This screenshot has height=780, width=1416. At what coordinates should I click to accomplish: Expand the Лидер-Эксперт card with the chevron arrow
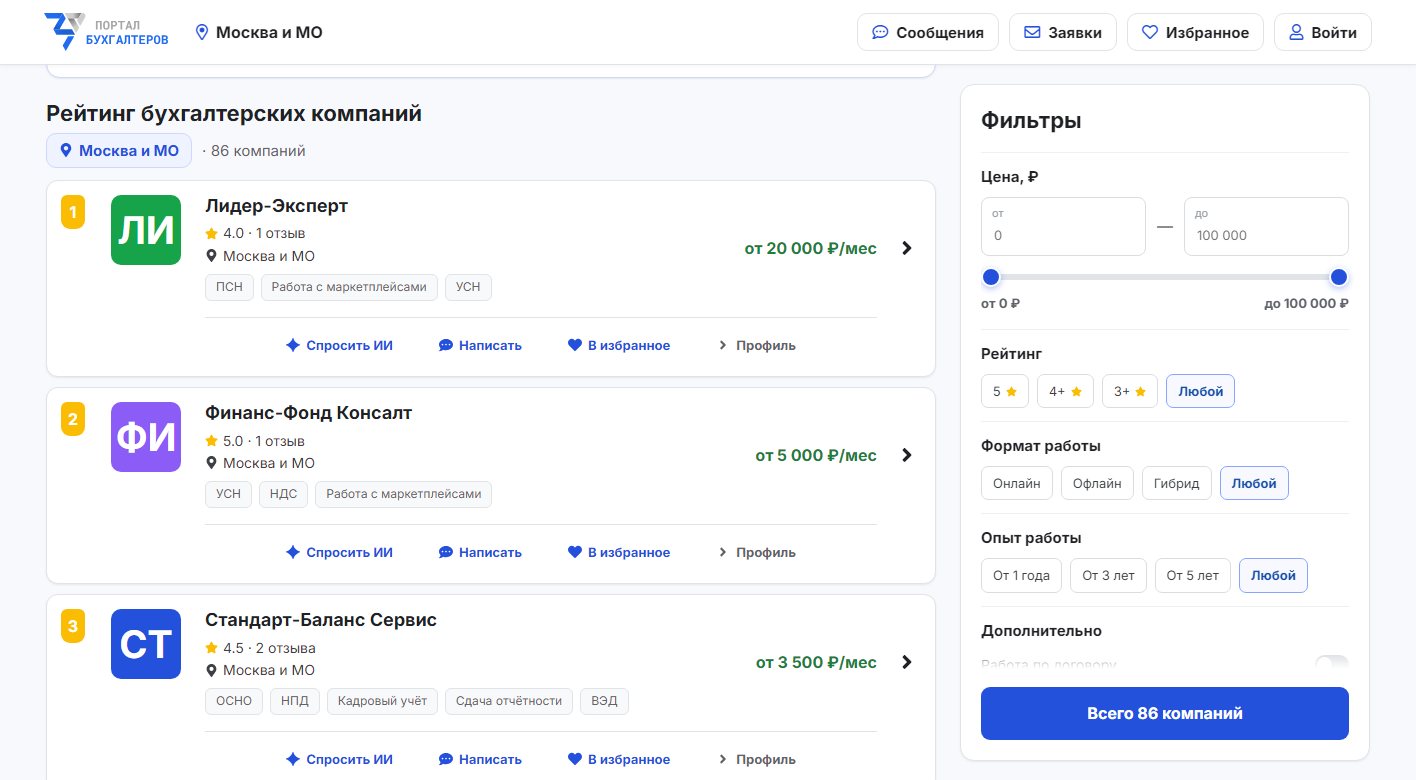click(907, 248)
